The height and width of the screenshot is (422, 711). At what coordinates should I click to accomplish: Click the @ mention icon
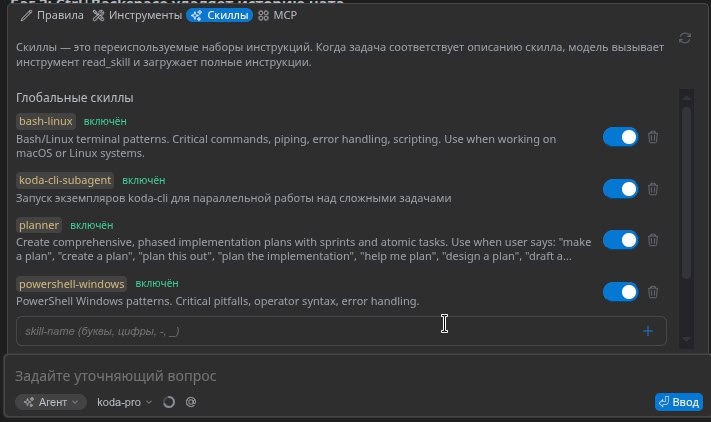190,402
